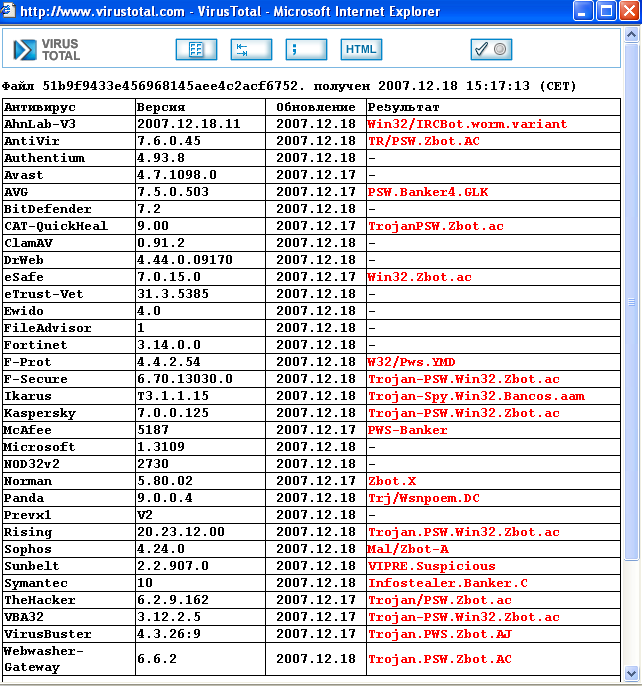Click result 'PSW.Banker4.GLK'
This screenshot has height=686, width=642.
click(428, 192)
